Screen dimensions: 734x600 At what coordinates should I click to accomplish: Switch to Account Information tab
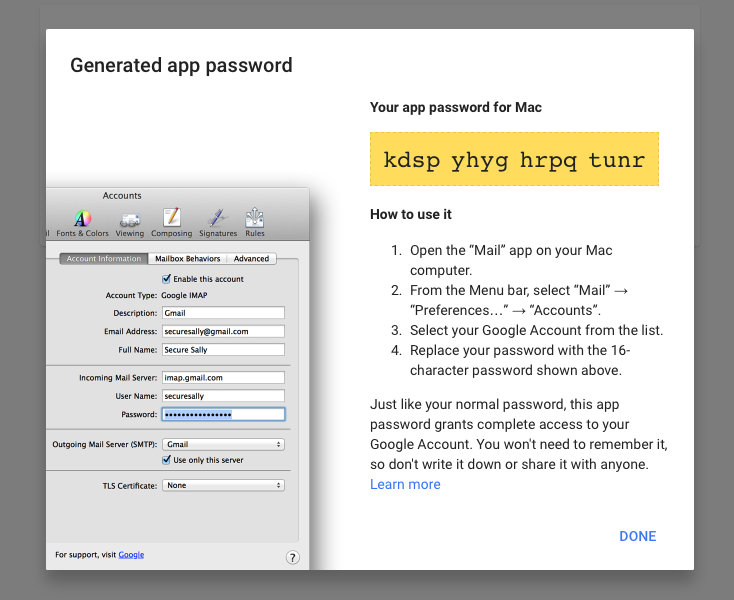(x=103, y=258)
